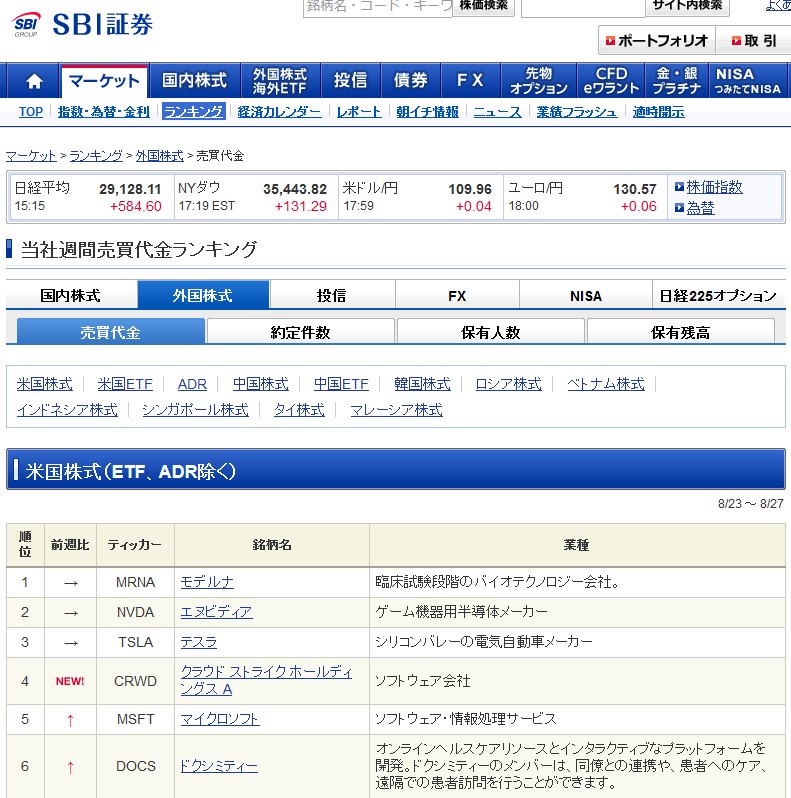Click the 株価検索 button
Viewport: 791px width, 798px height.
483,7
